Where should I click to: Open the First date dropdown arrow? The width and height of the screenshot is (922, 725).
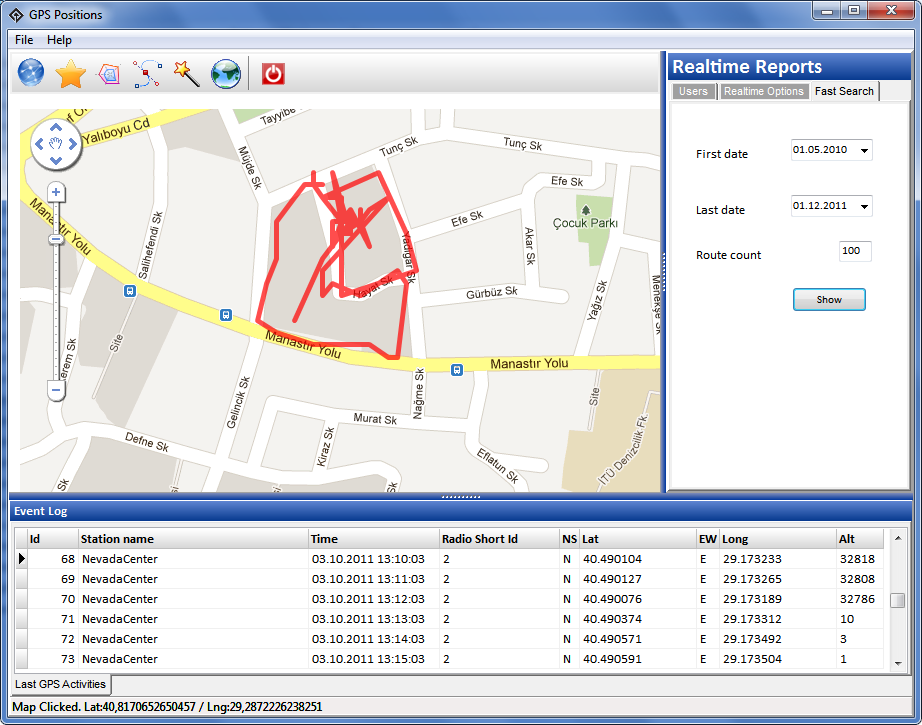[x=864, y=151]
